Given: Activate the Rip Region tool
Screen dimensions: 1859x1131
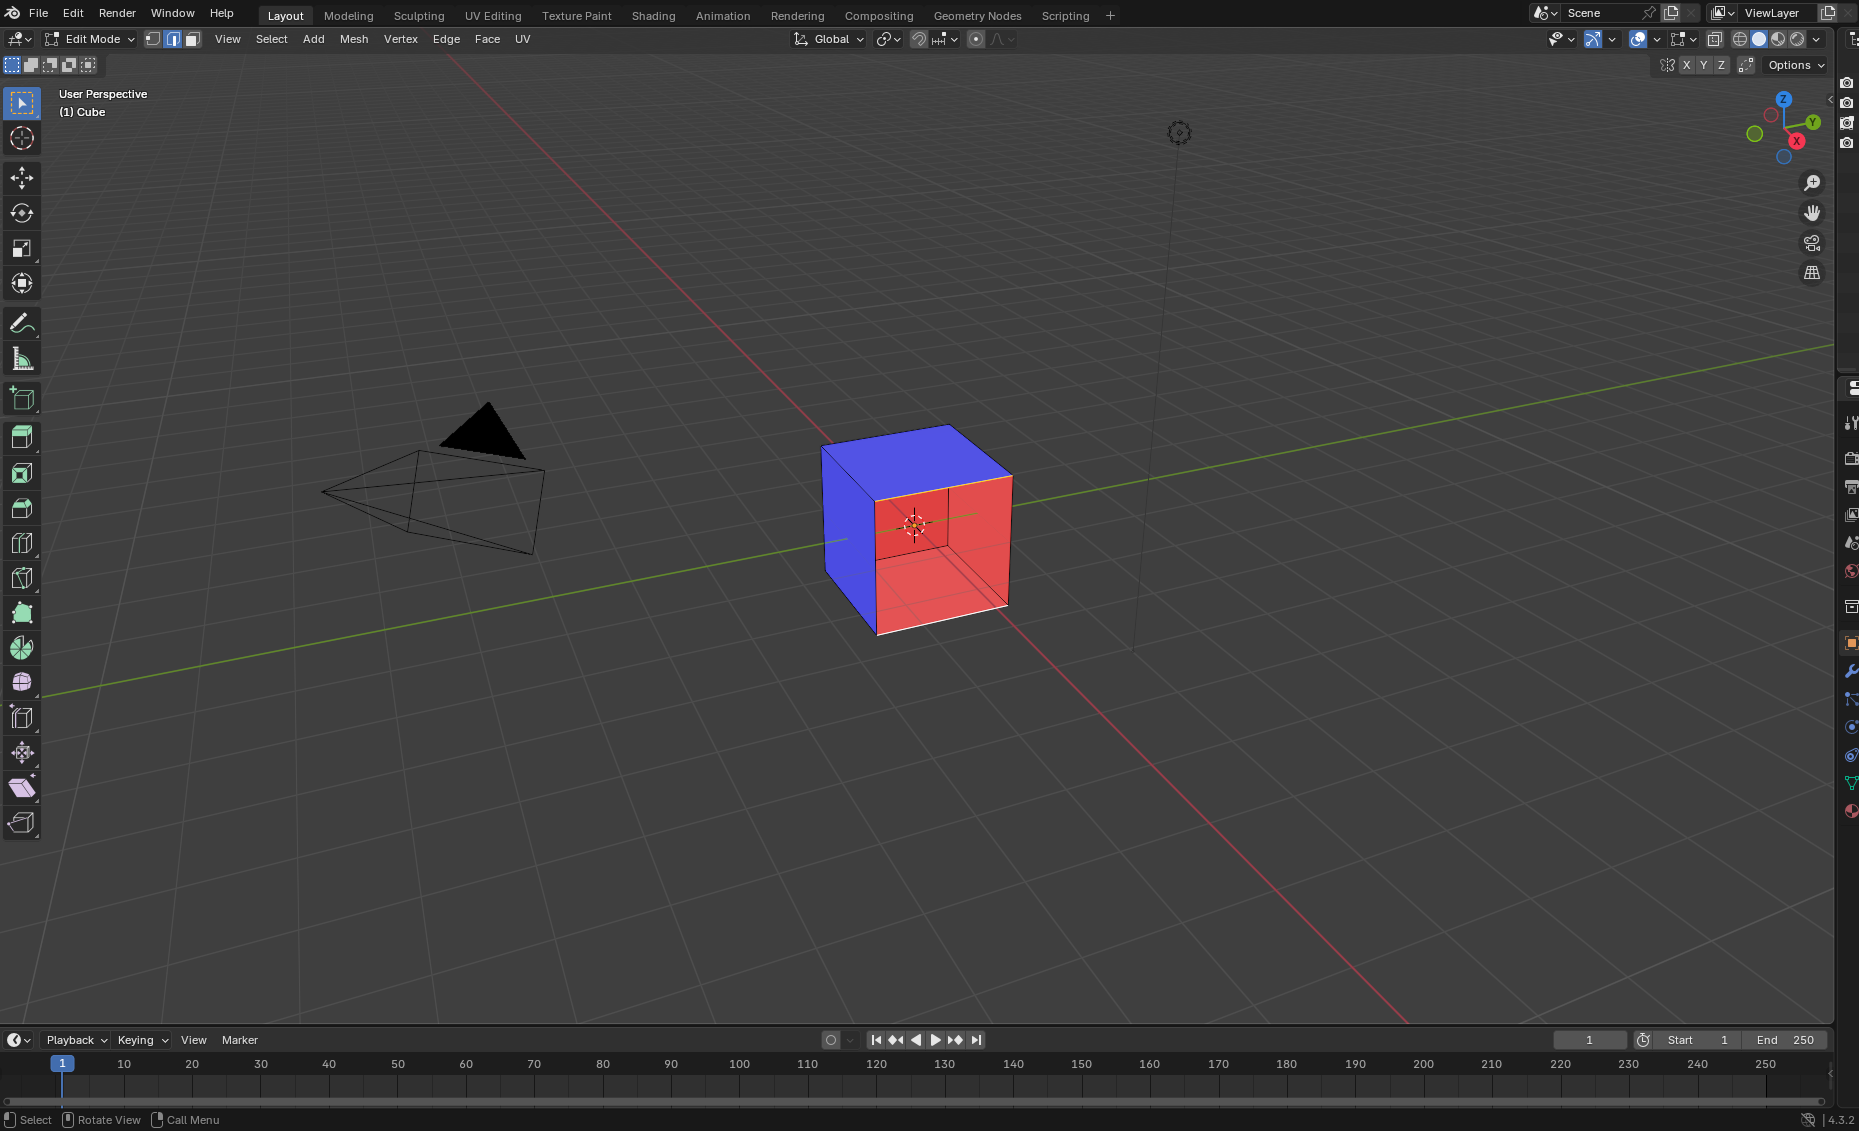Looking at the screenshot, I should click(22, 823).
